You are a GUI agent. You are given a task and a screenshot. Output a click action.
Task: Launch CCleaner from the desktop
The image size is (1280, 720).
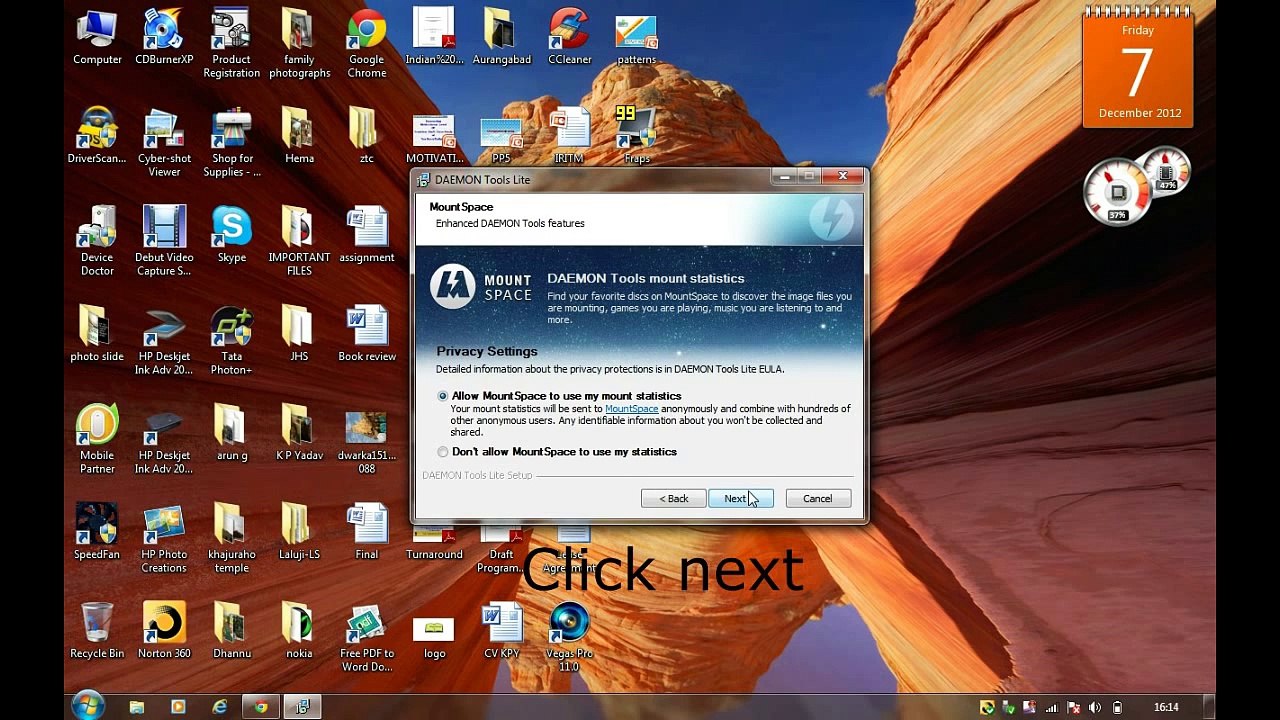(569, 38)
